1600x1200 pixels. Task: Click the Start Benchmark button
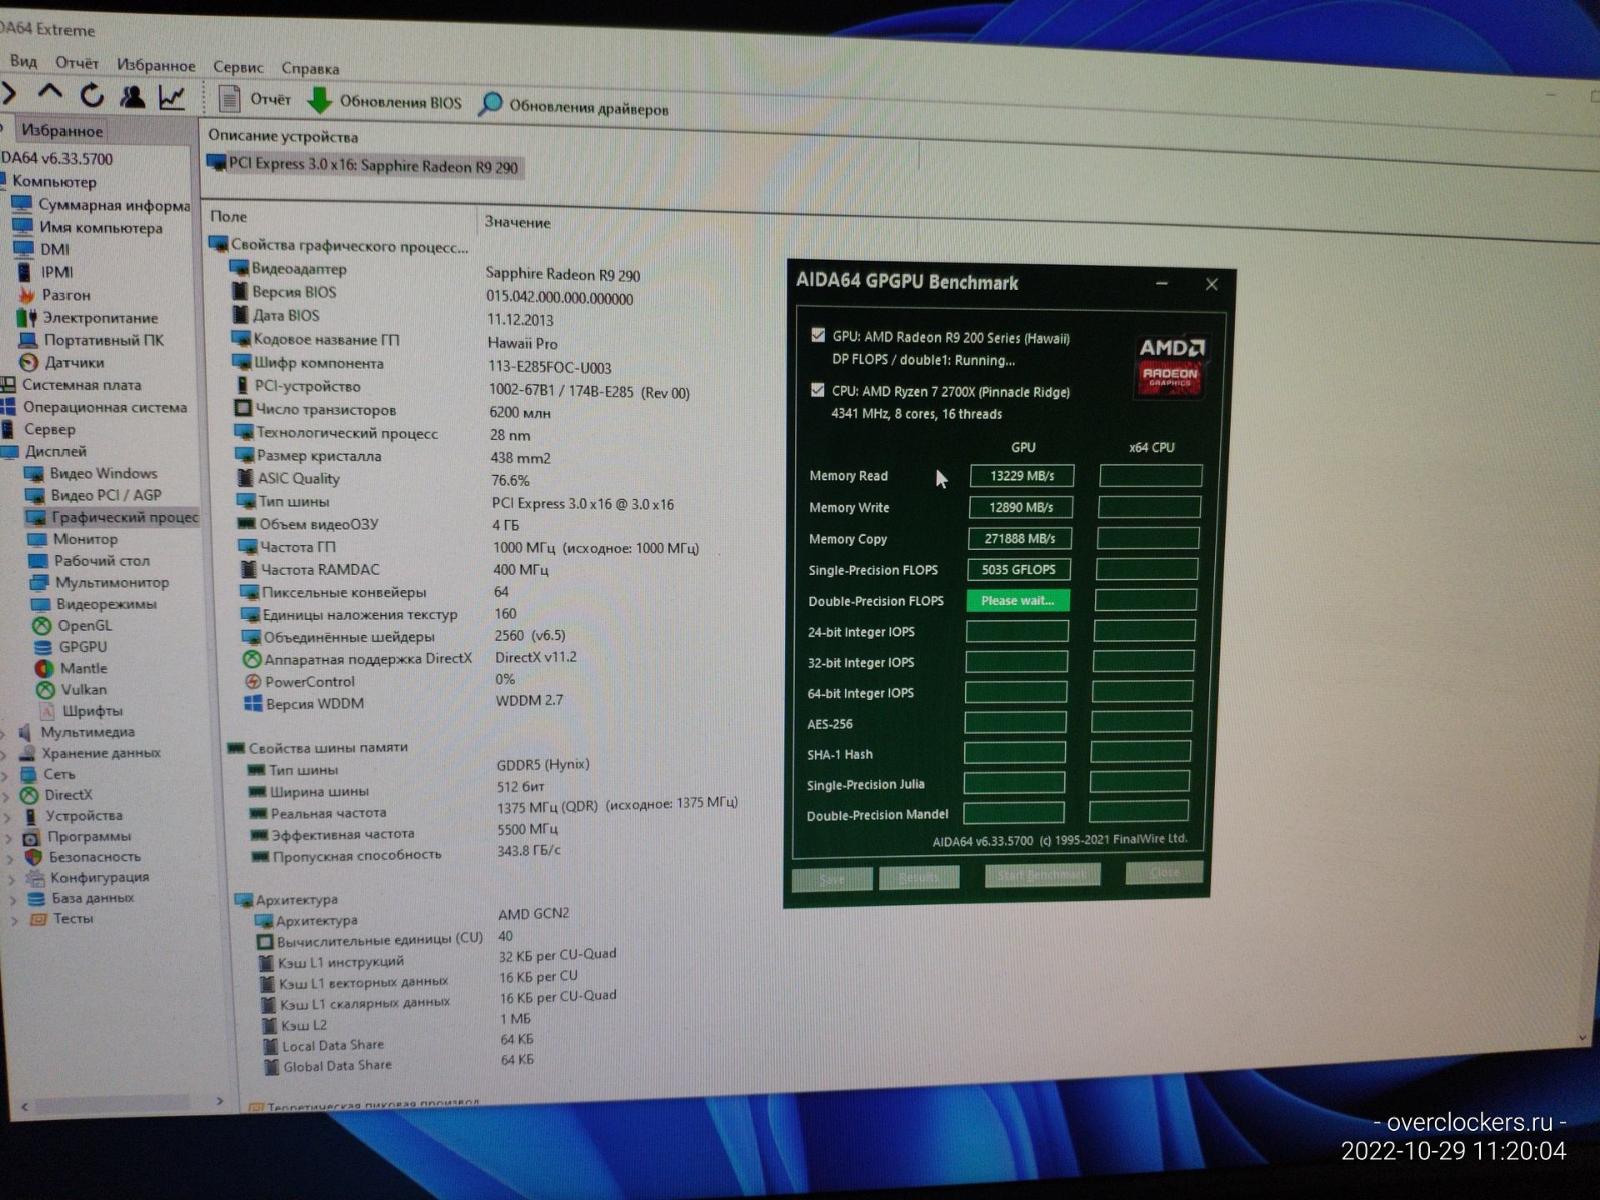click(1042, 875)
